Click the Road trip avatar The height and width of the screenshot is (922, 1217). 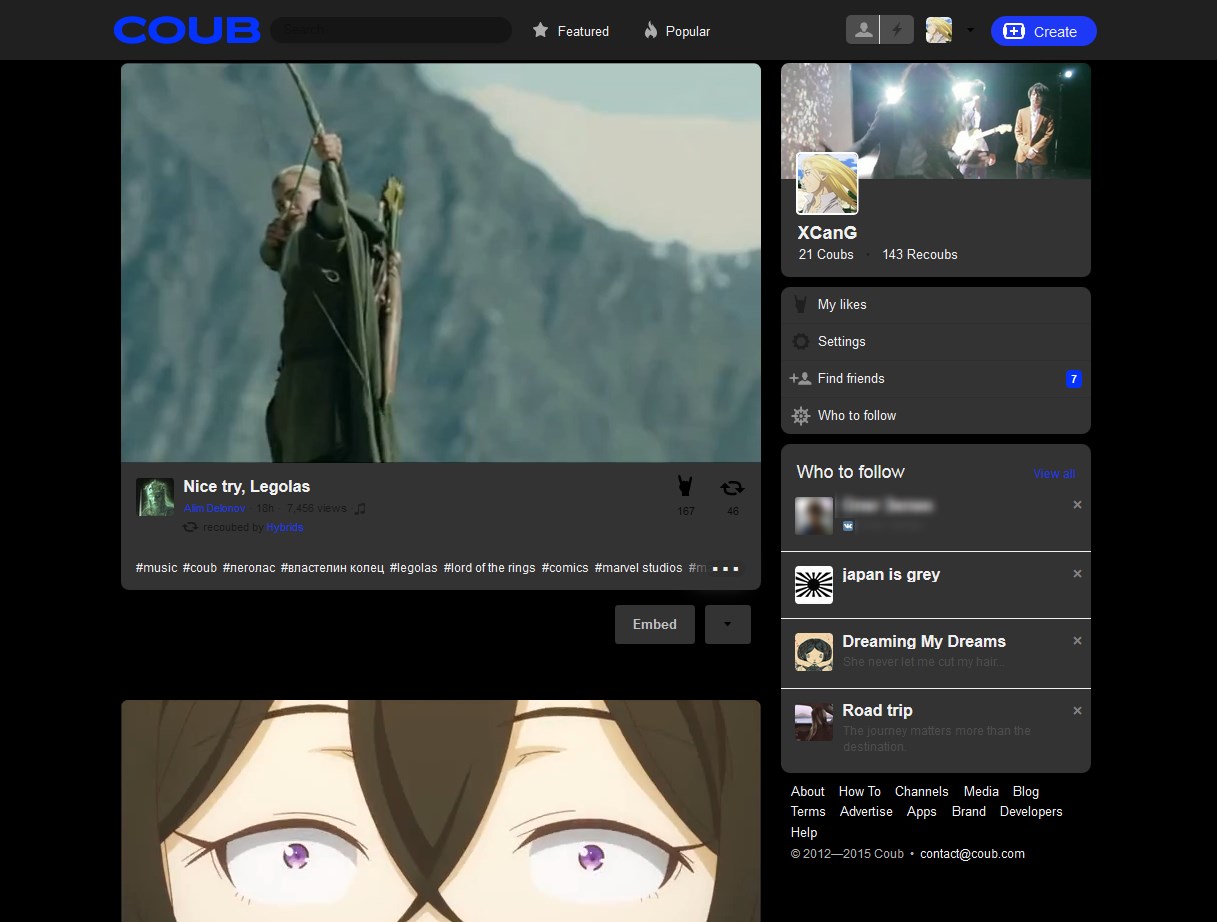tap(814, 722)
